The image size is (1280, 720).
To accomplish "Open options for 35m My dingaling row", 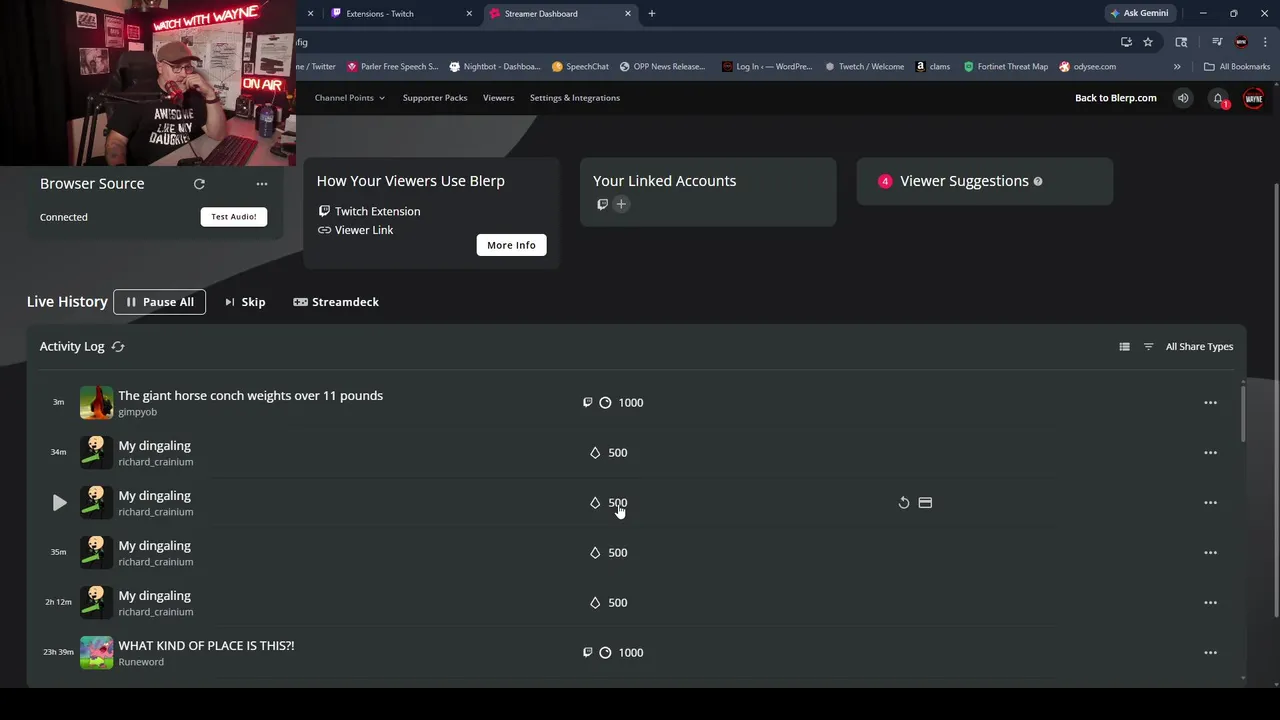I will click(1210, 553).
